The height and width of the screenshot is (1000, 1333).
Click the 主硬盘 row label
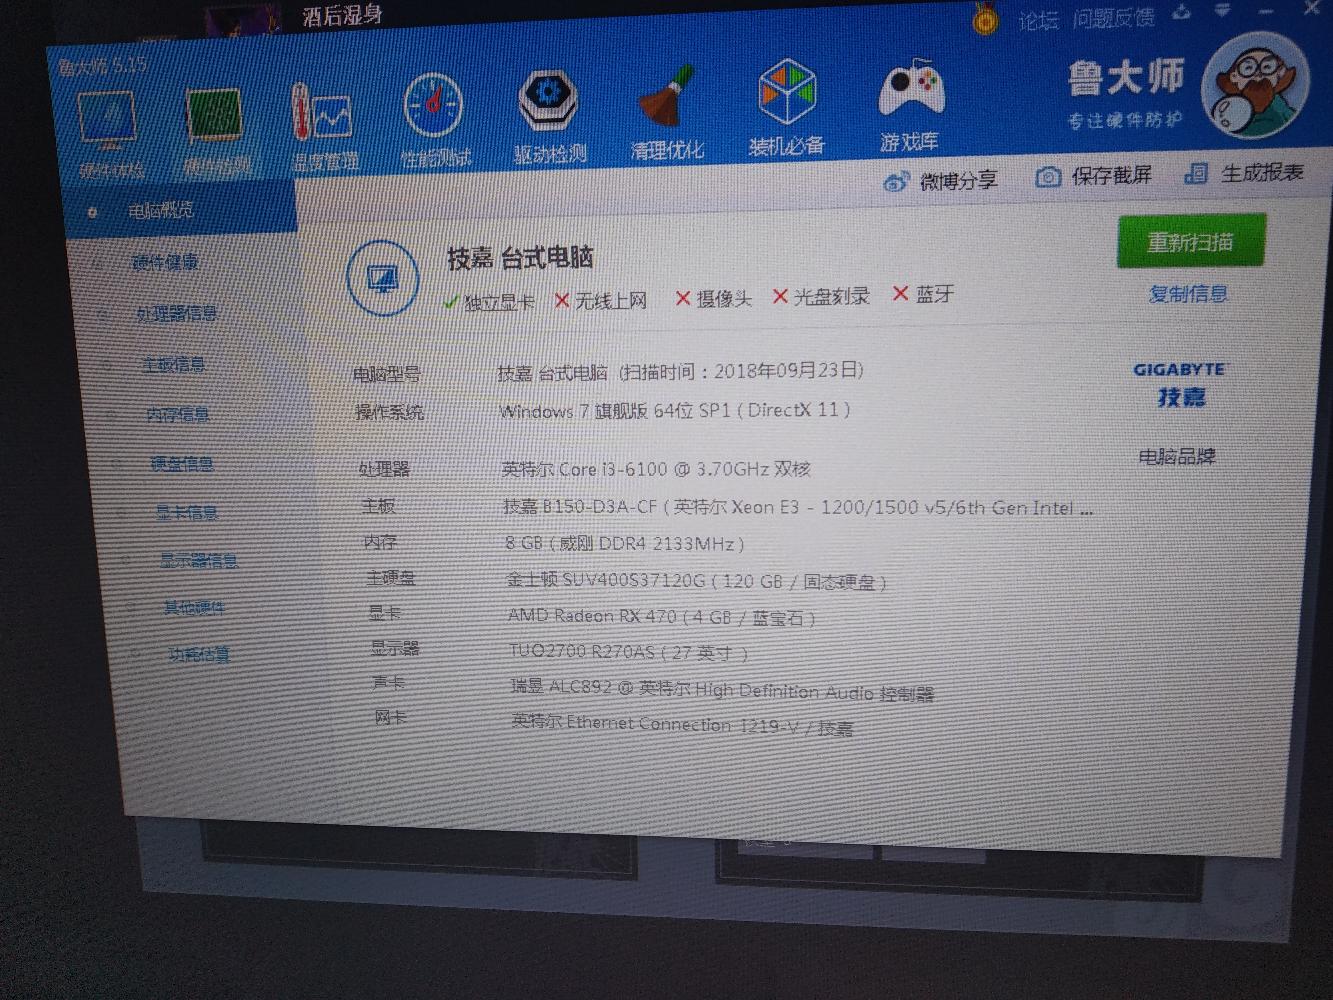click(x=390, y=578)
